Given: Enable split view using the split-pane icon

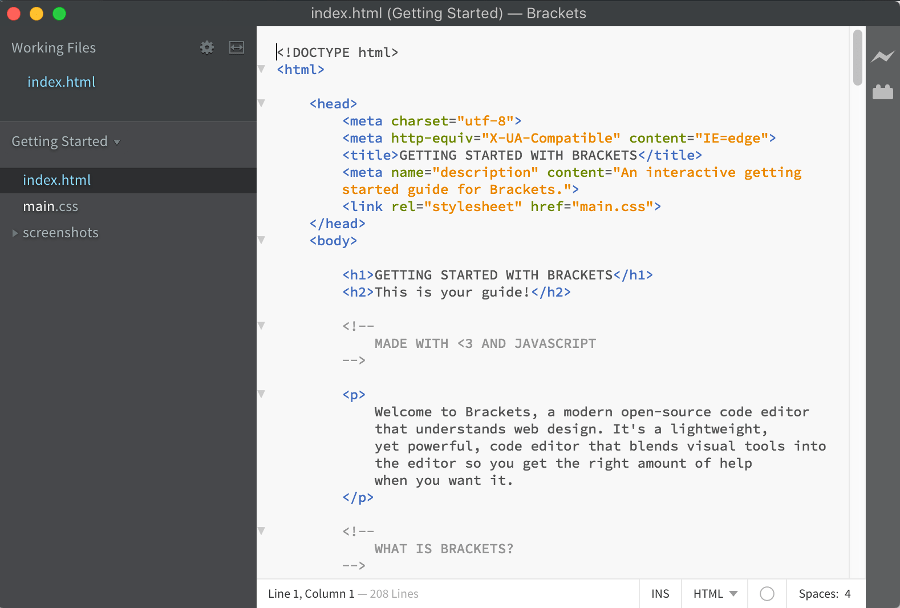Looking at the screenshot, I should (x=236, y=47).
